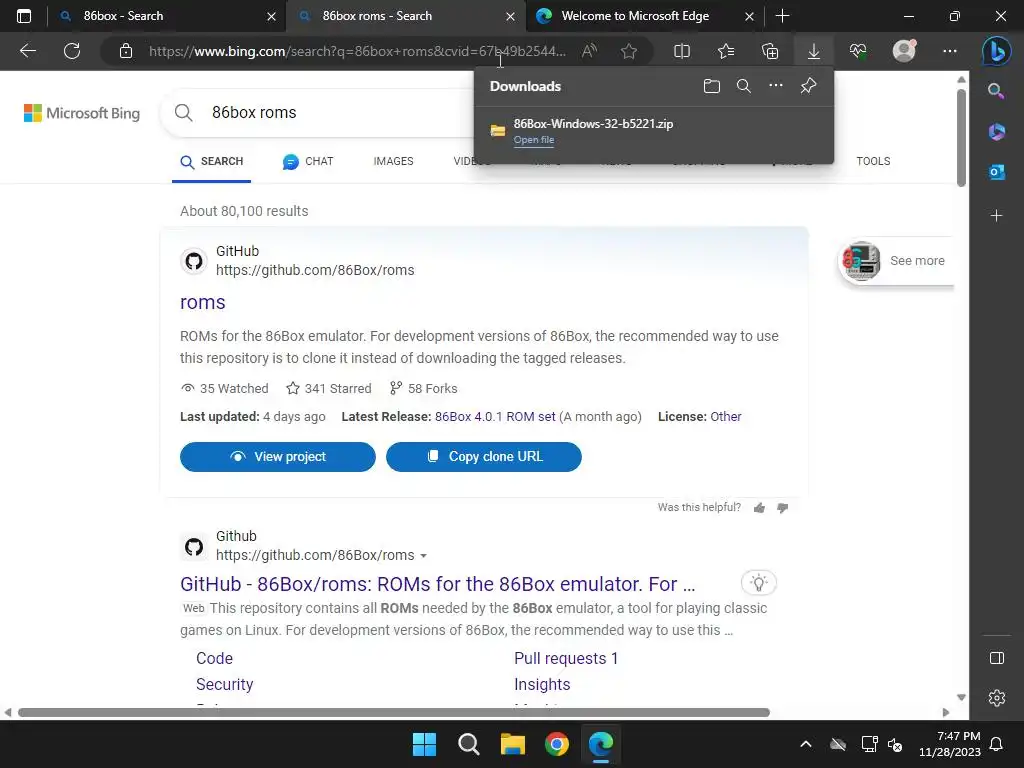The width and height of the screenshot is (1024, 768).
Task: Click the Microsoft Bing logo
Action: pos(82,113)
